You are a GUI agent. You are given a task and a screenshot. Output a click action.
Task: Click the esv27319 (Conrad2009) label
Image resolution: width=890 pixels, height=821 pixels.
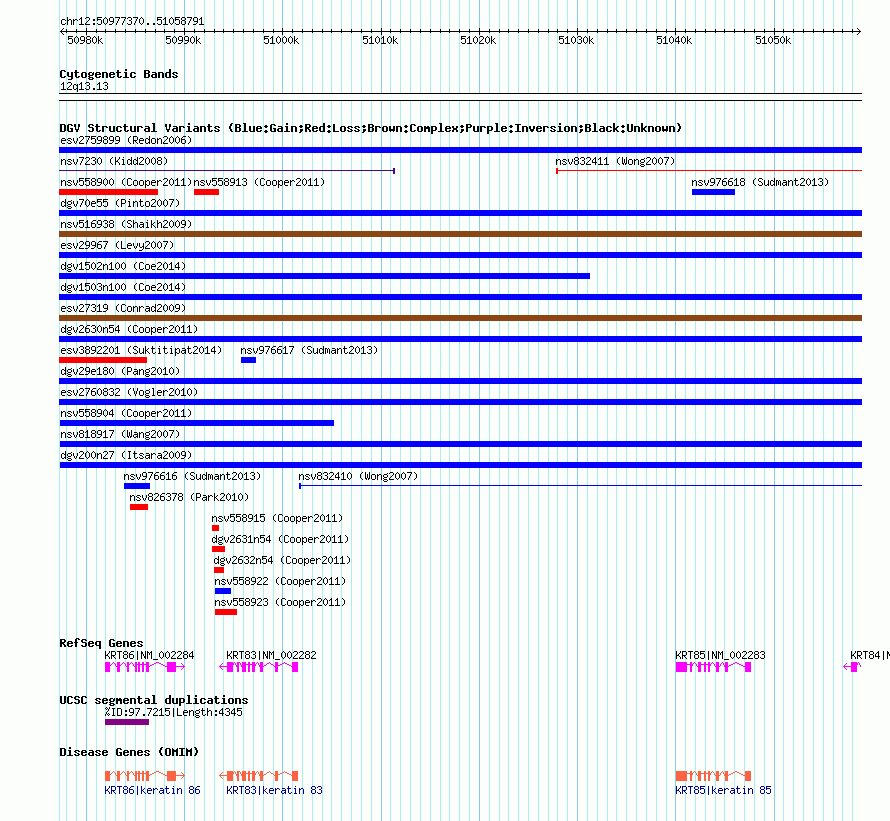(123, 308)
